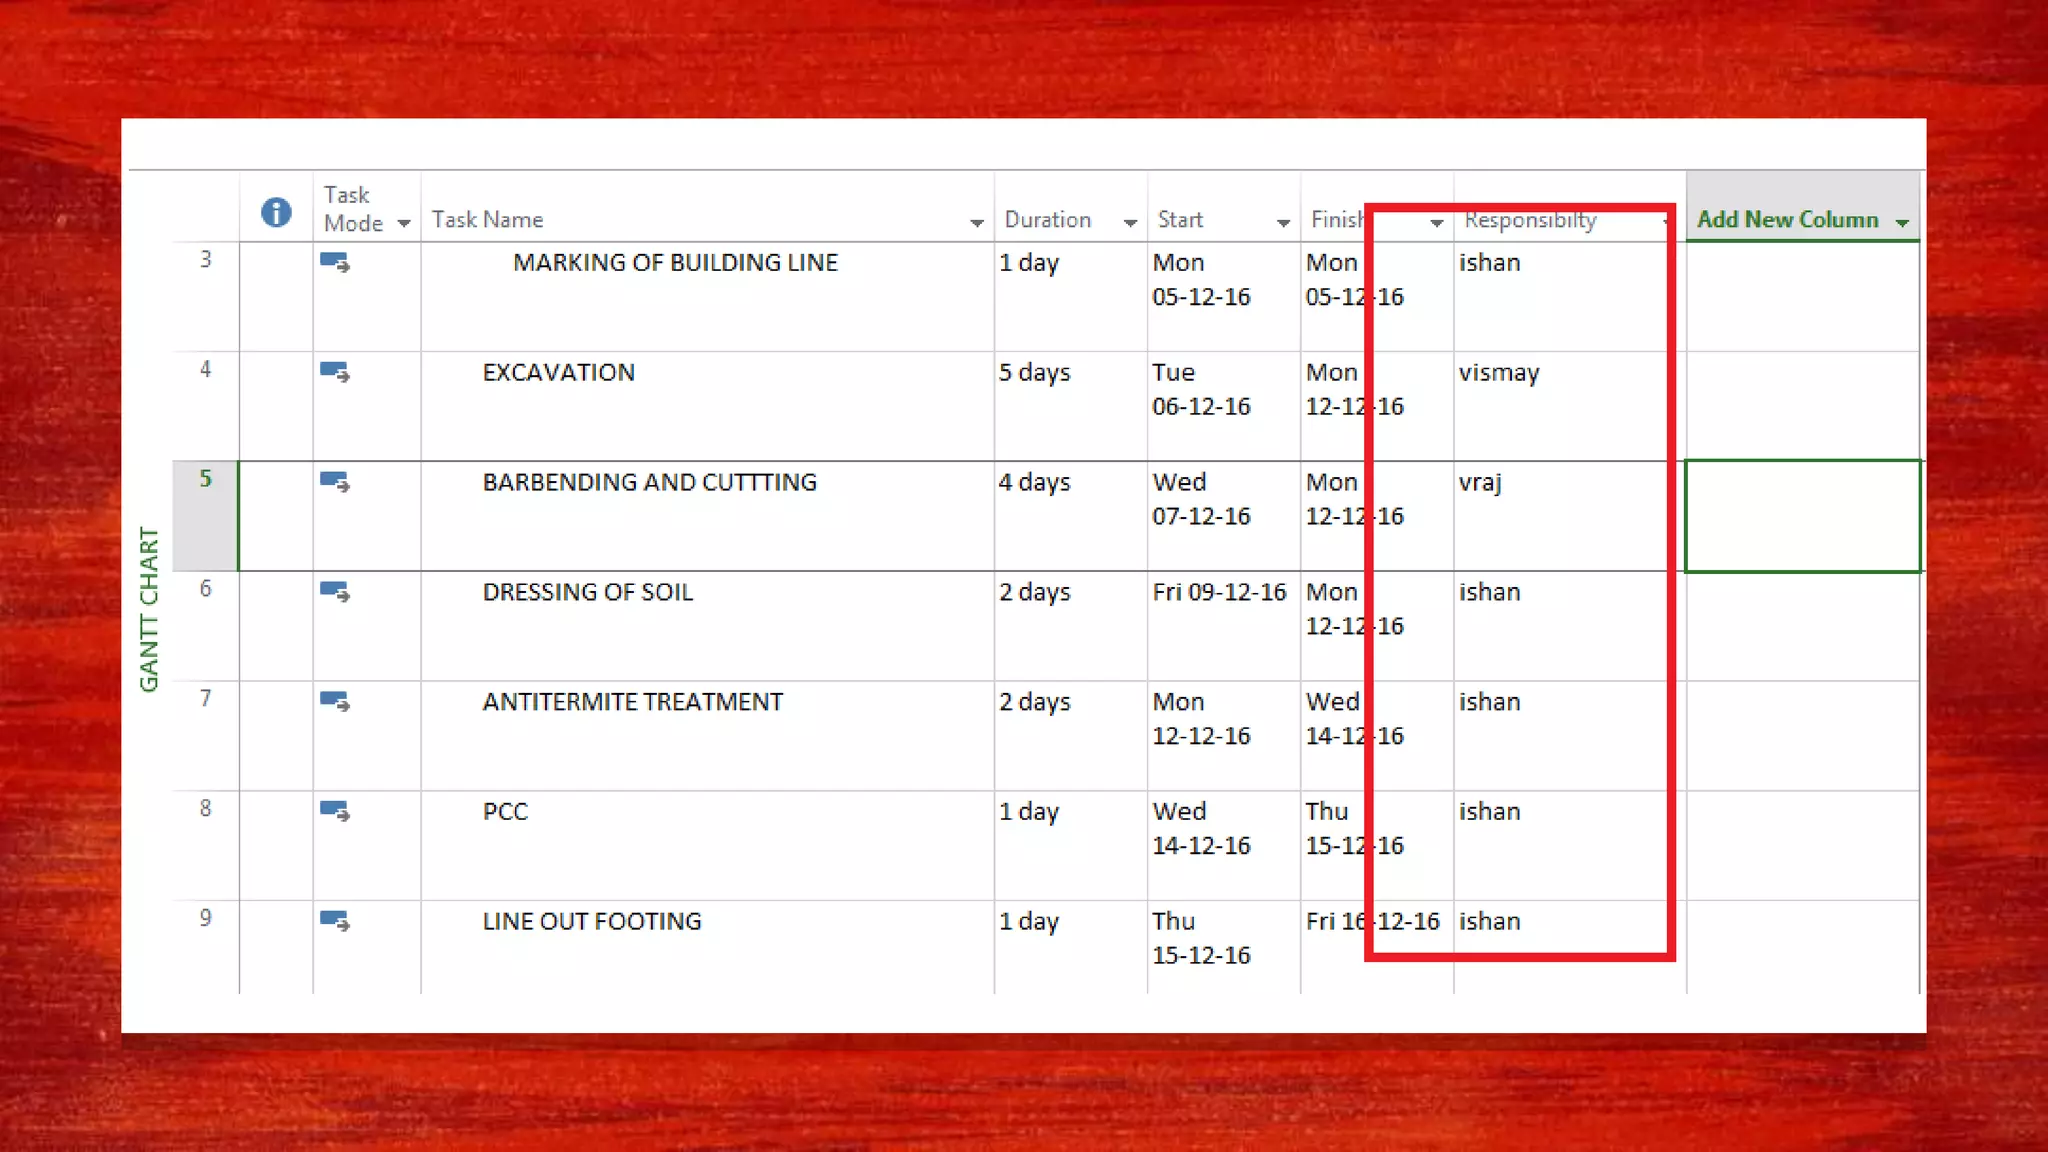Select the 5 days duration cell
2048x1152 pixels.
pyautogui.click(x=1035, y=373)
